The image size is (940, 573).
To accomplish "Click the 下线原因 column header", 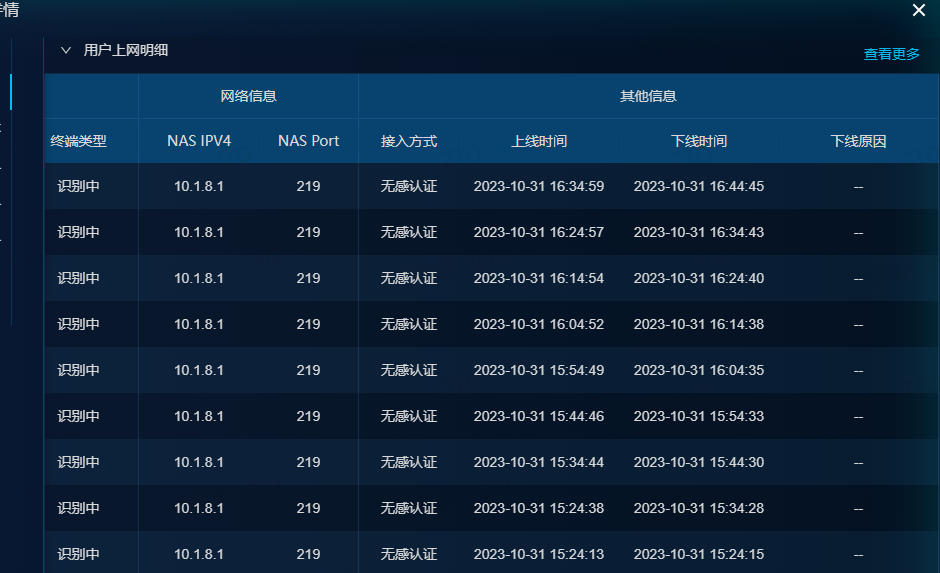I will [x=858, y=141].
